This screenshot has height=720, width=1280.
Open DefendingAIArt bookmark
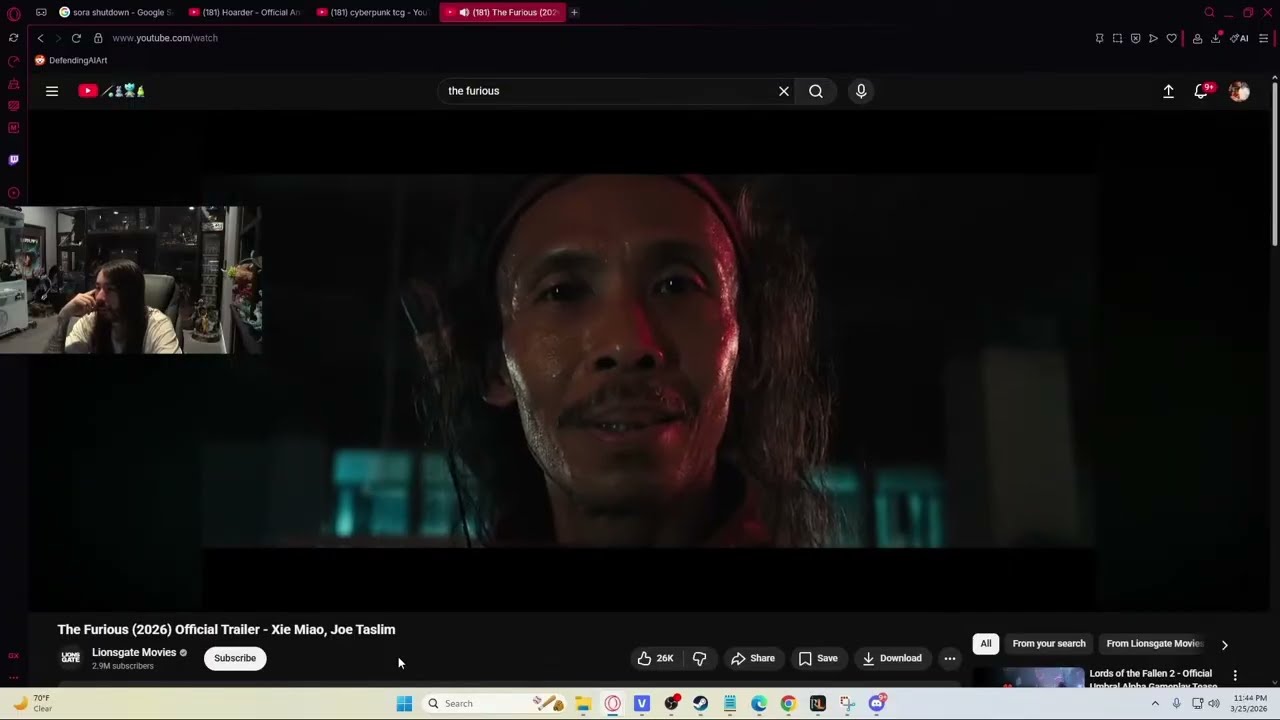(x=71, y=60)
